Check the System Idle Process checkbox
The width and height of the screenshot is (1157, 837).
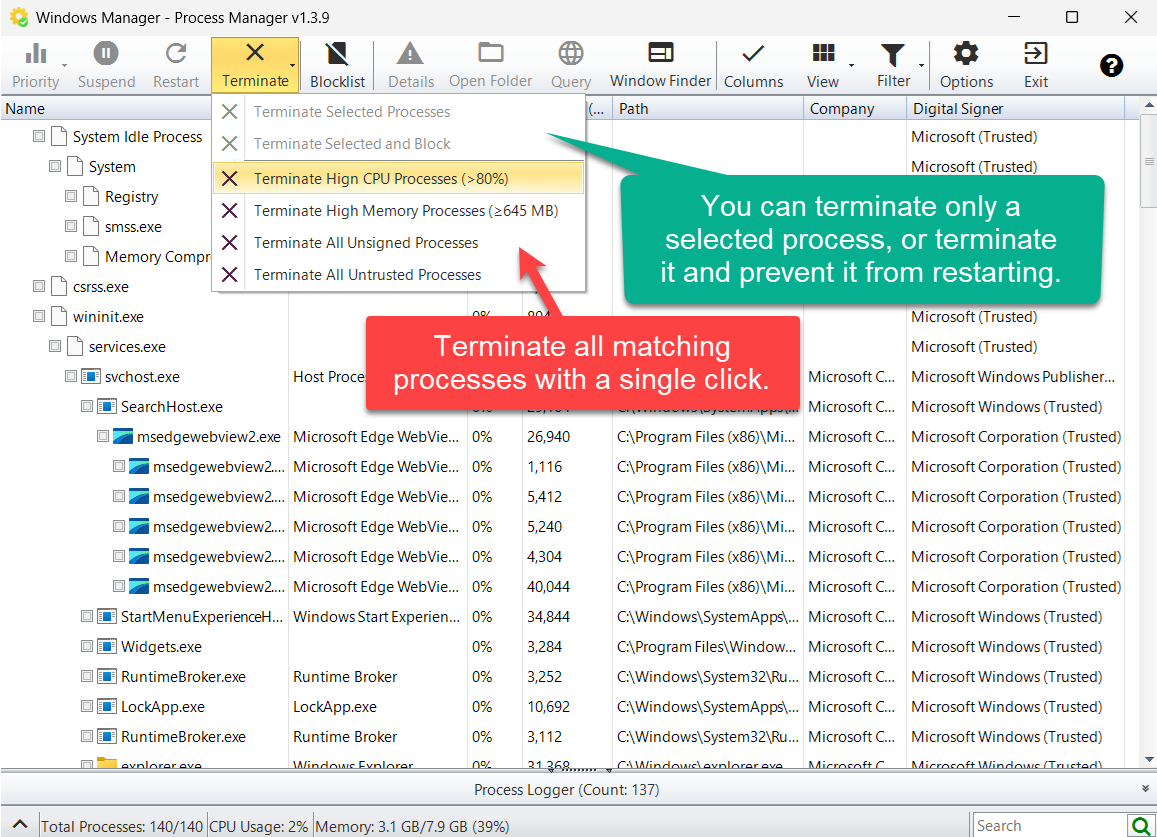pos(39,137)
